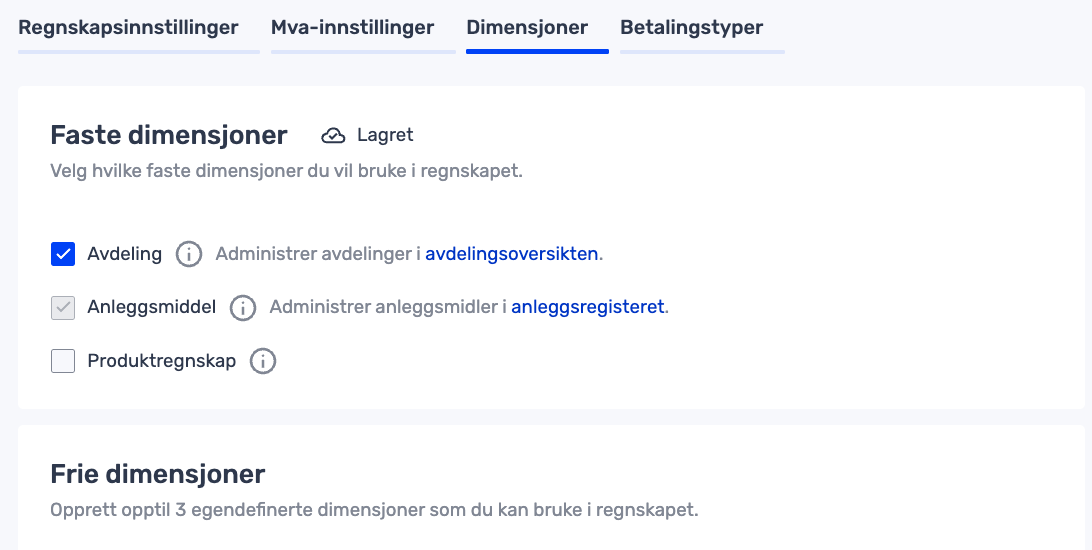The width and height of the screenshot is (1092, 550).
Task: Click the Avdeling label text
Action: (125, 254)
